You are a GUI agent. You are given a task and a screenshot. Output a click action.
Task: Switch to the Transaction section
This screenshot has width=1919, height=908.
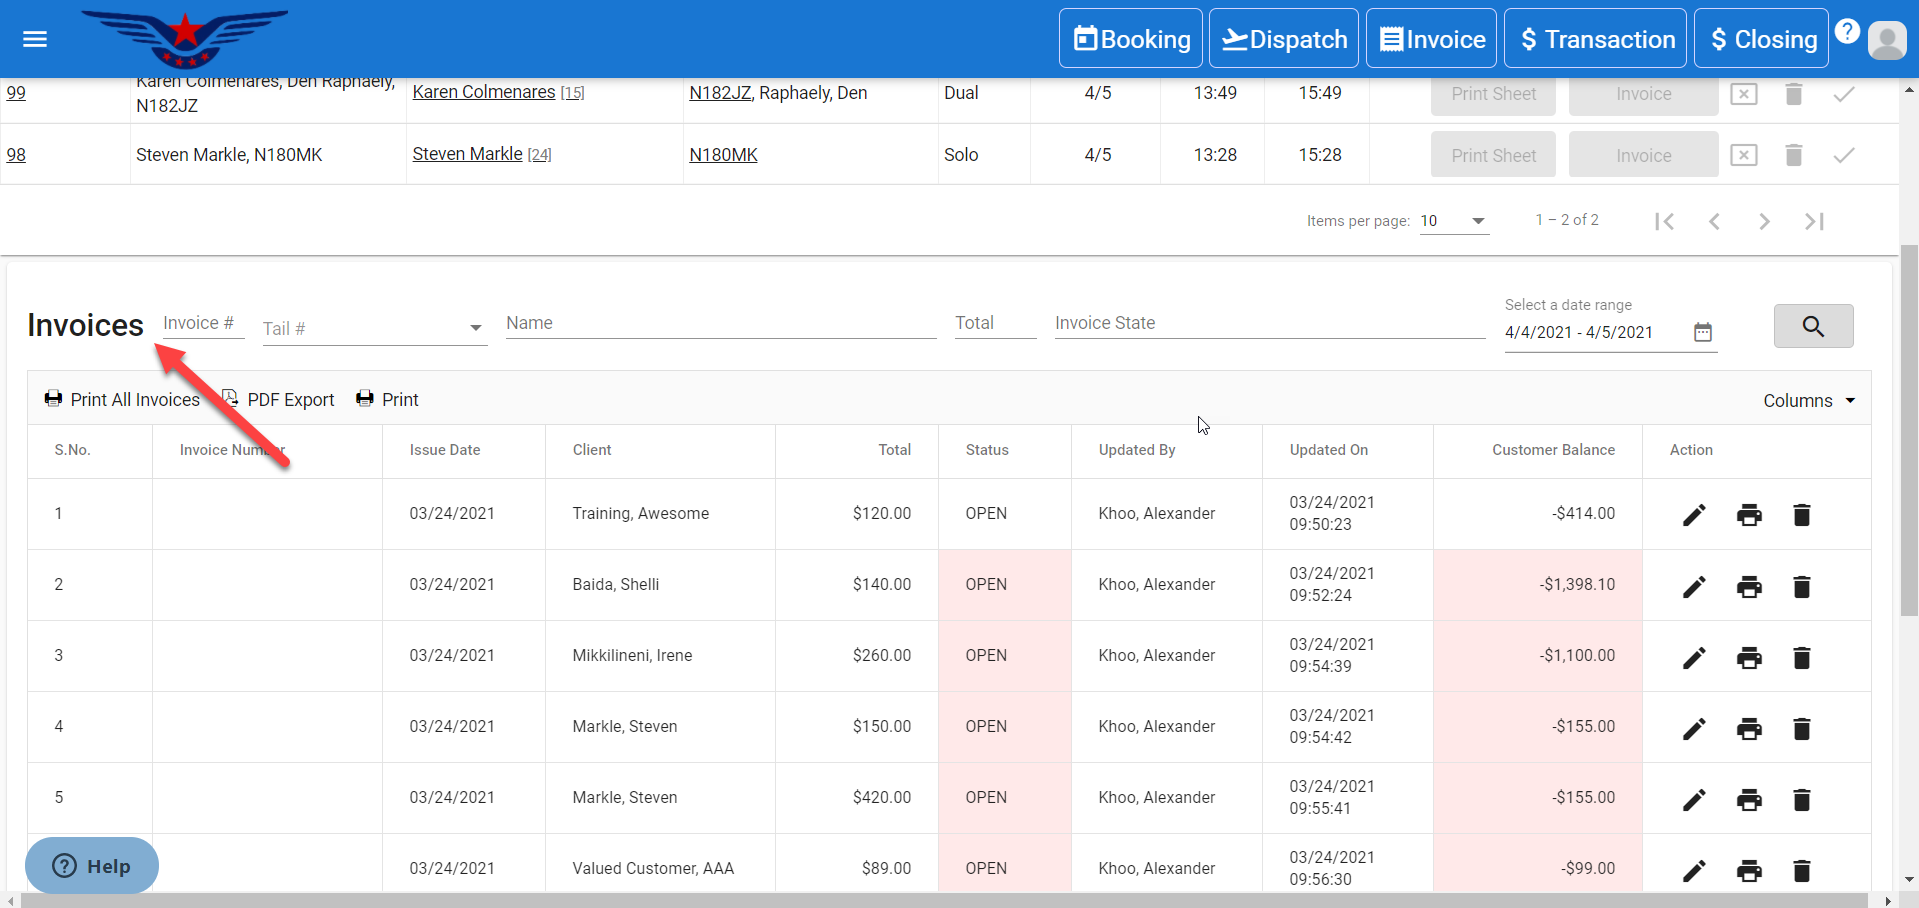(1595, 39)
